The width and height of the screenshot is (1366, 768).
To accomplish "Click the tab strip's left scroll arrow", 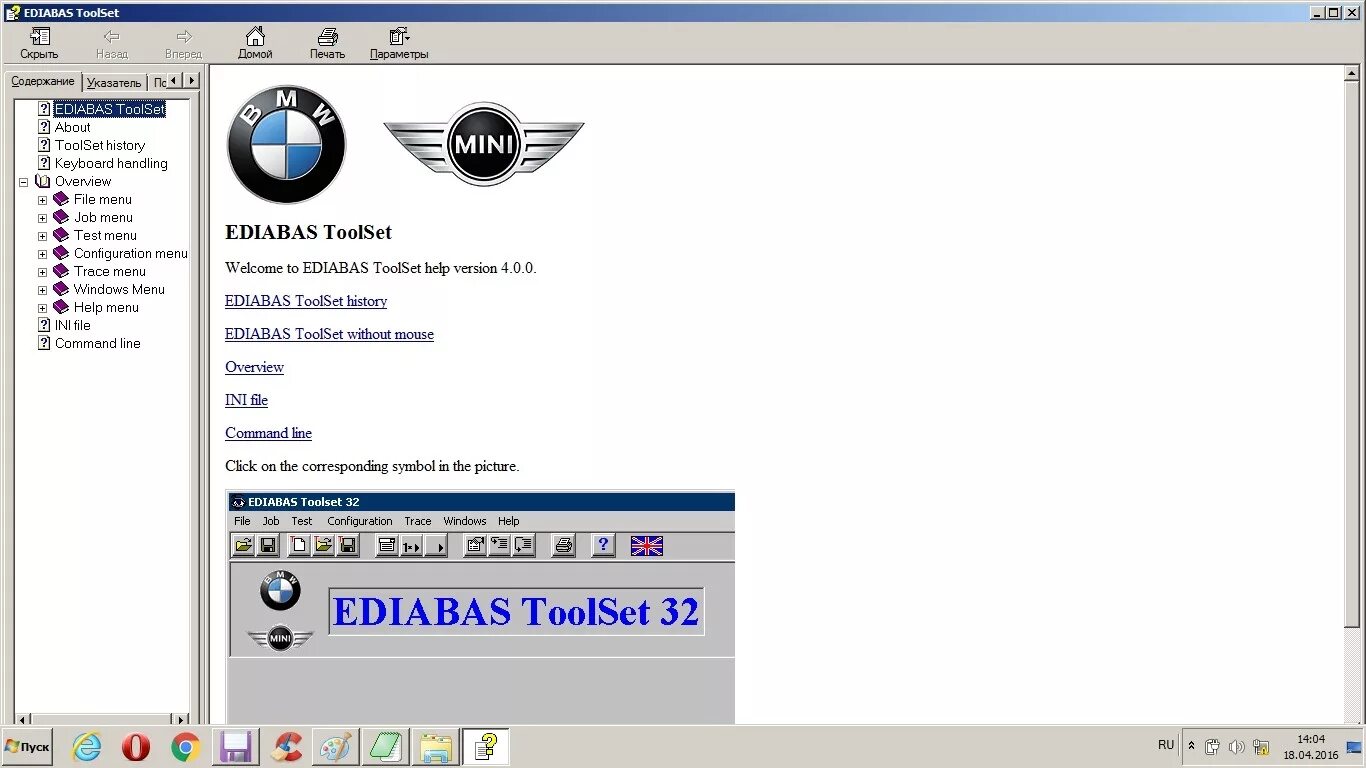I will 173,80.
